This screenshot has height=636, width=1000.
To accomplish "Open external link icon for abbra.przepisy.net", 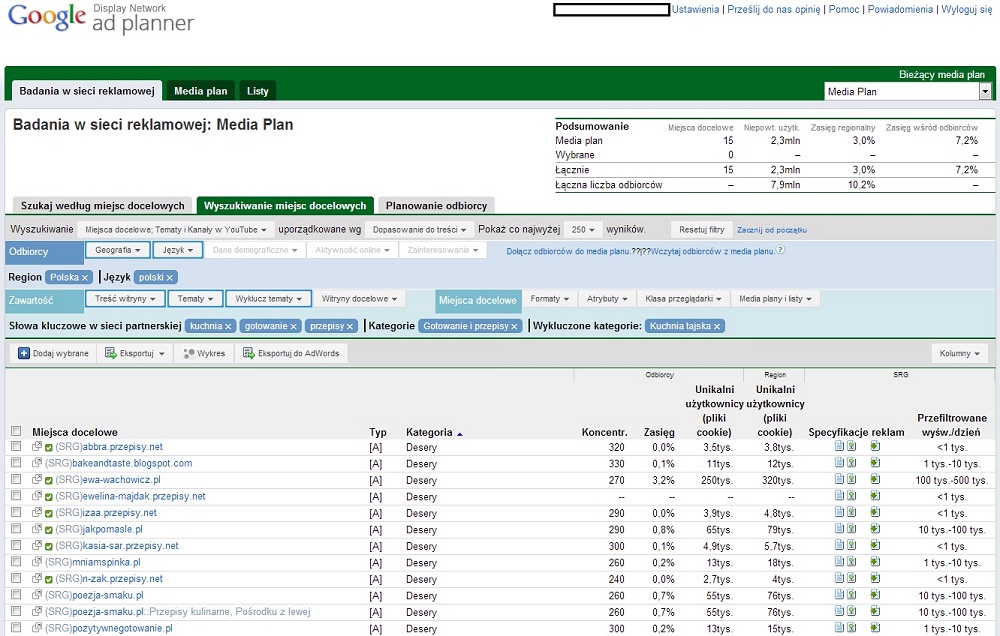I will pyautogui.click(x=37, y=447).
